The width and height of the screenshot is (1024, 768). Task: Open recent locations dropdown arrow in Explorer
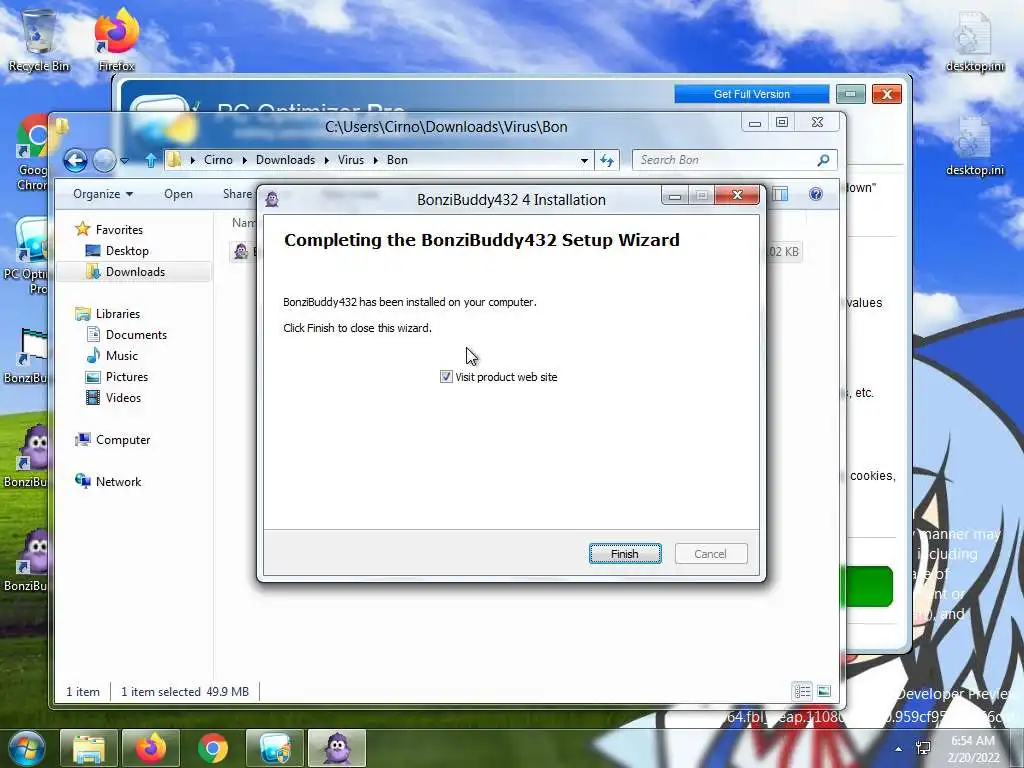(125, 160)
